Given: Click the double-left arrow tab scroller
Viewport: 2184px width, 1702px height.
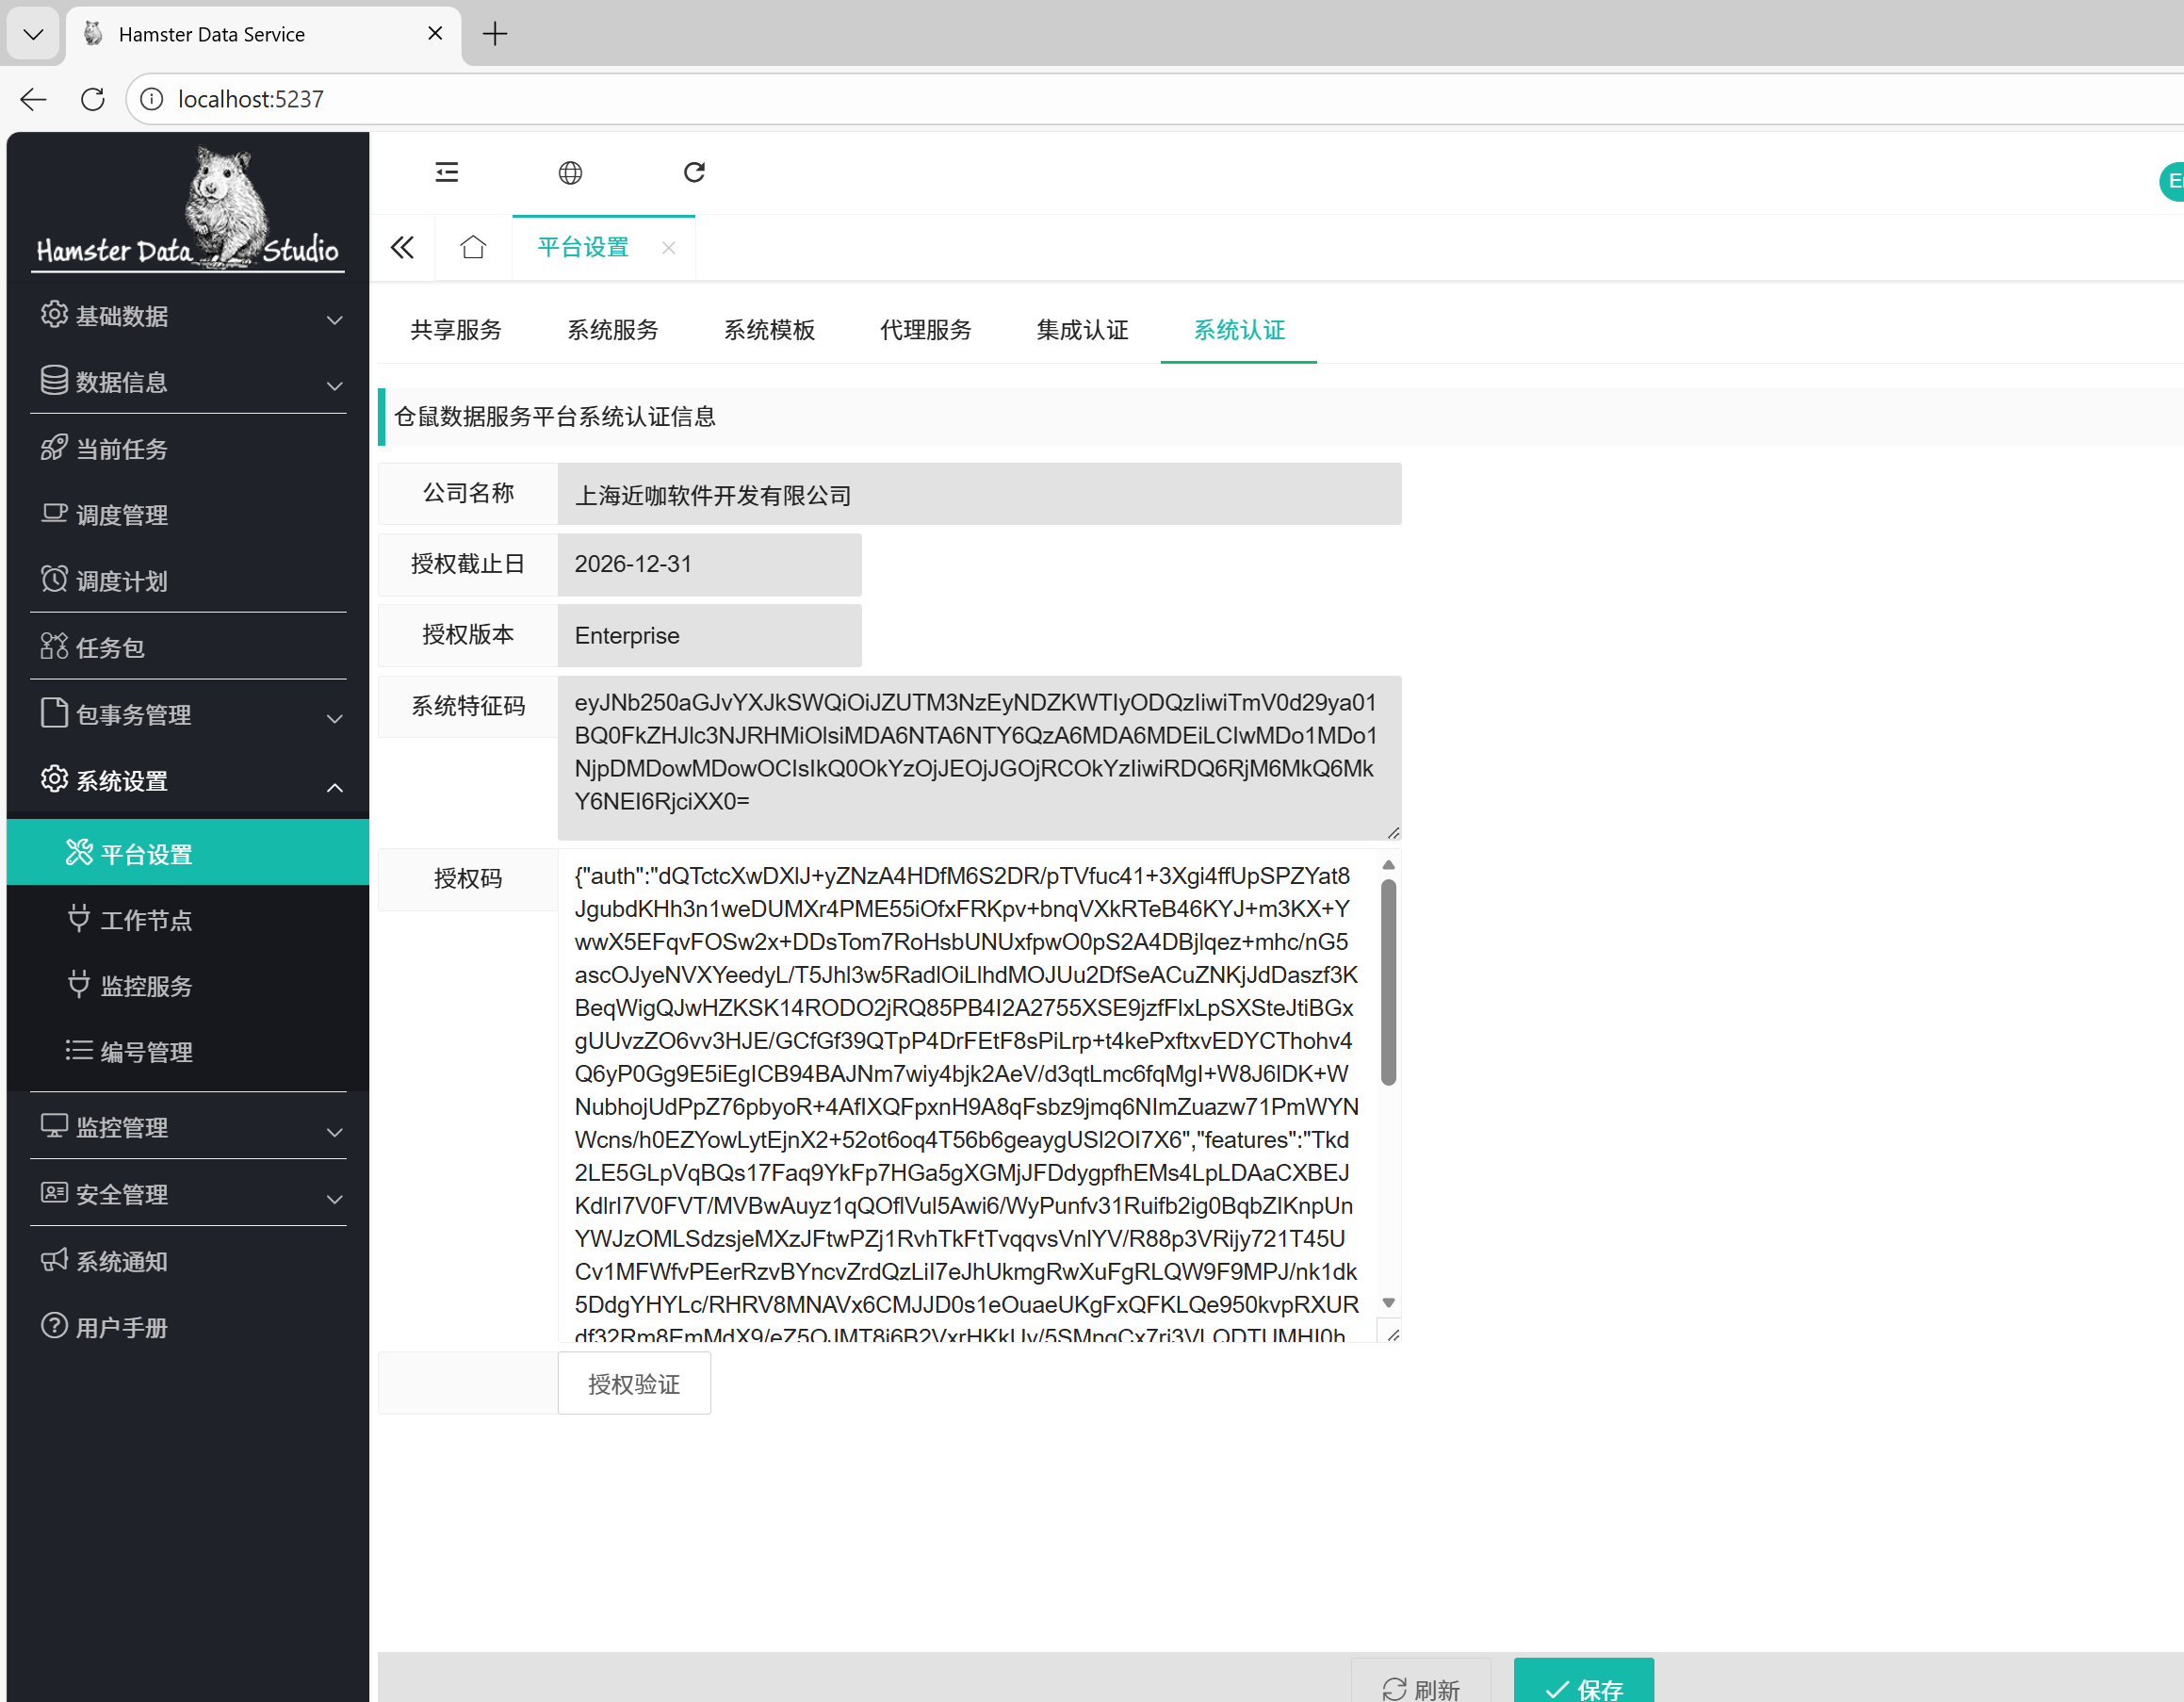Looking at the screenshot, I should tap(402, 247).
